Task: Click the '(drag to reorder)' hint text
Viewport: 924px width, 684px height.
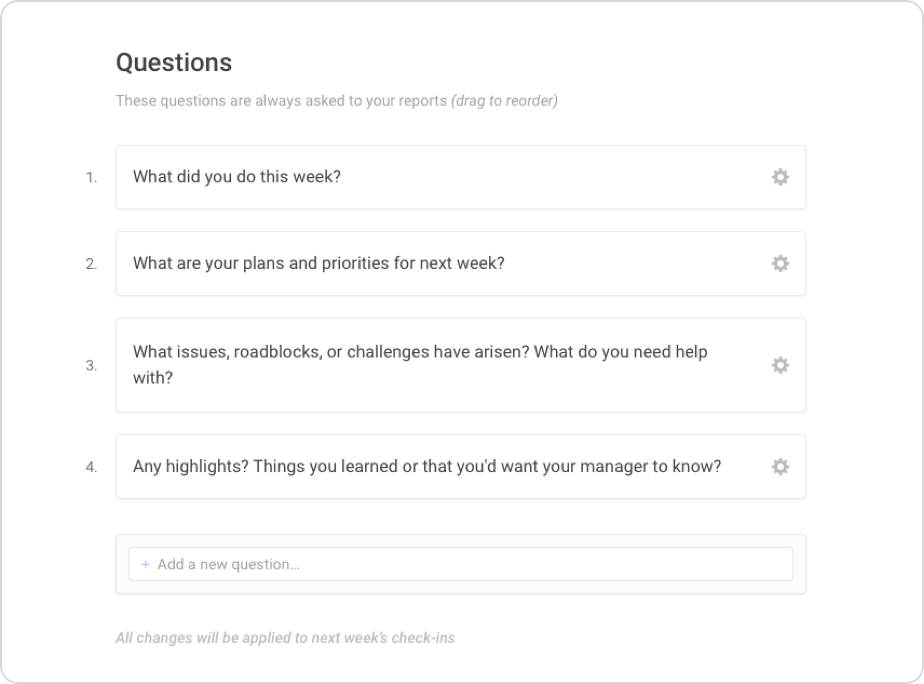Action: (x=504, y=101)
